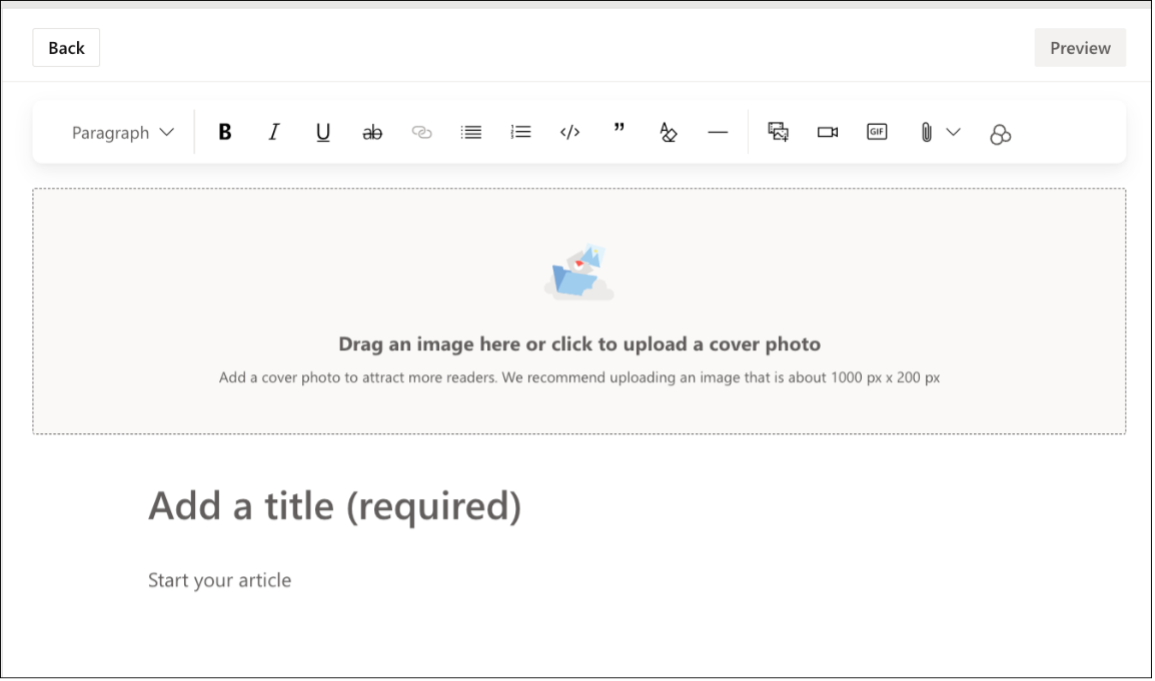The image size is (1155, 681).
Task: Insert an image into the article
Action: pyautogui.click(x=777, y=131)
